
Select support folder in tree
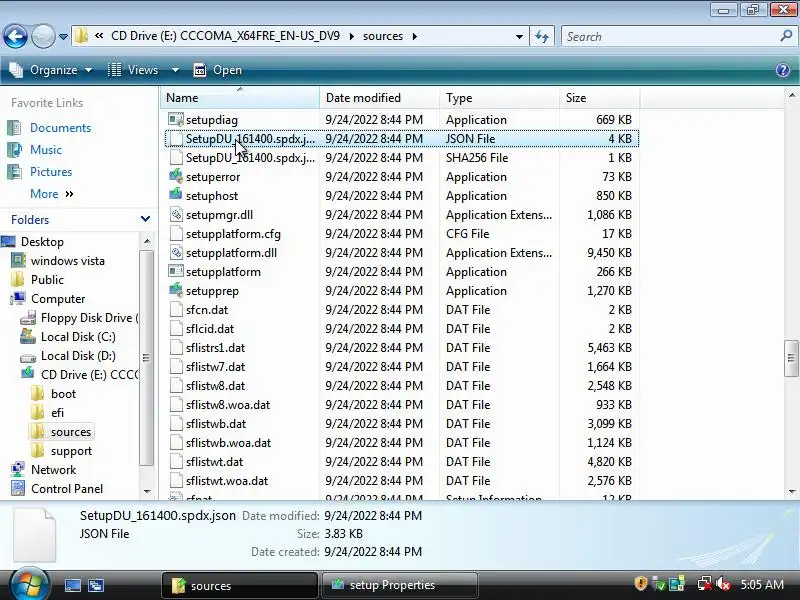[71, 451]
